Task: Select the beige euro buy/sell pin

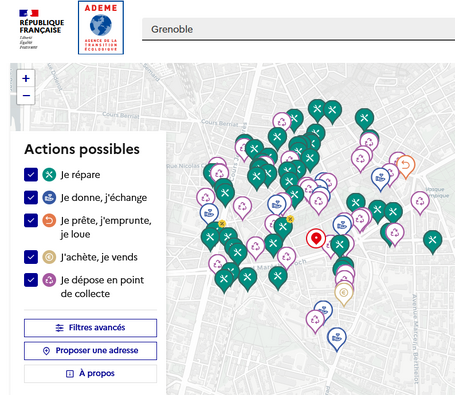Action: (344, 293)
